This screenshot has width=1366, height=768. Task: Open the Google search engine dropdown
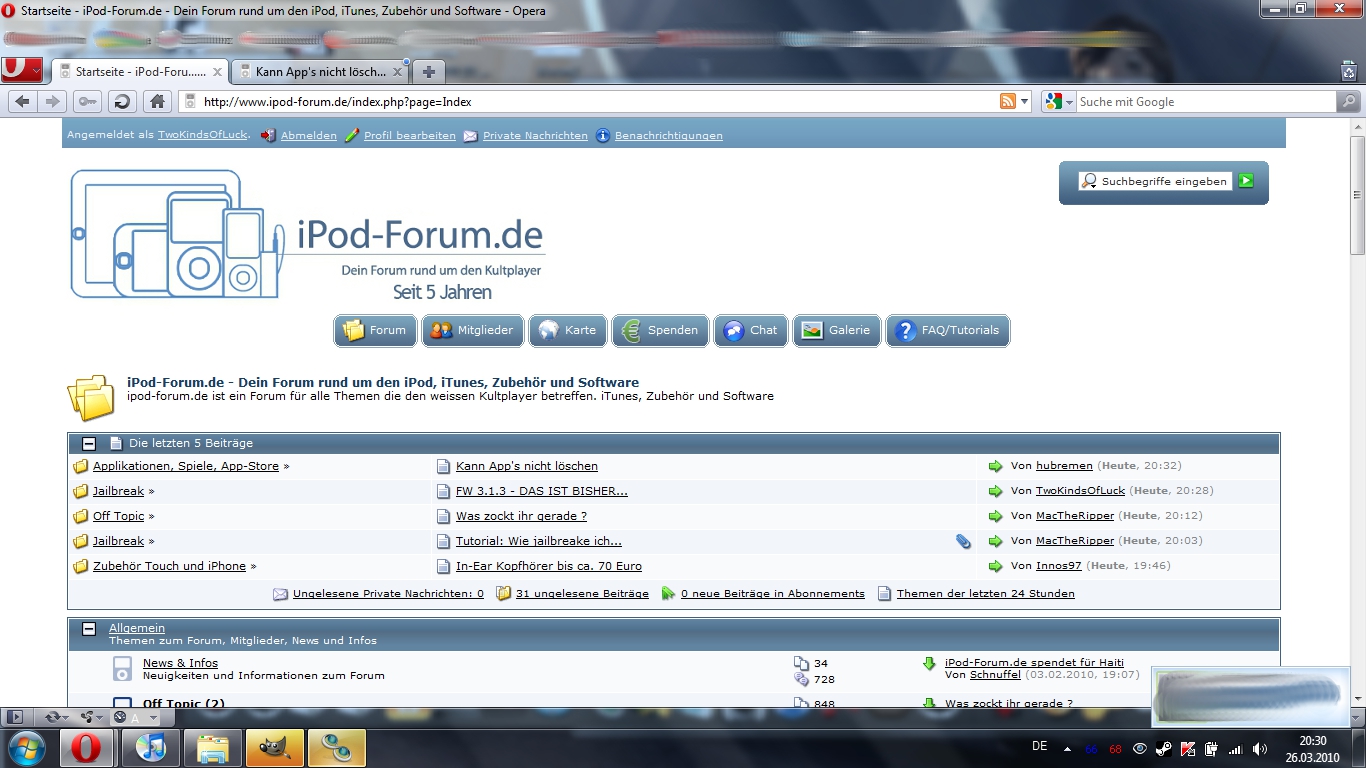coord(1058,101)
